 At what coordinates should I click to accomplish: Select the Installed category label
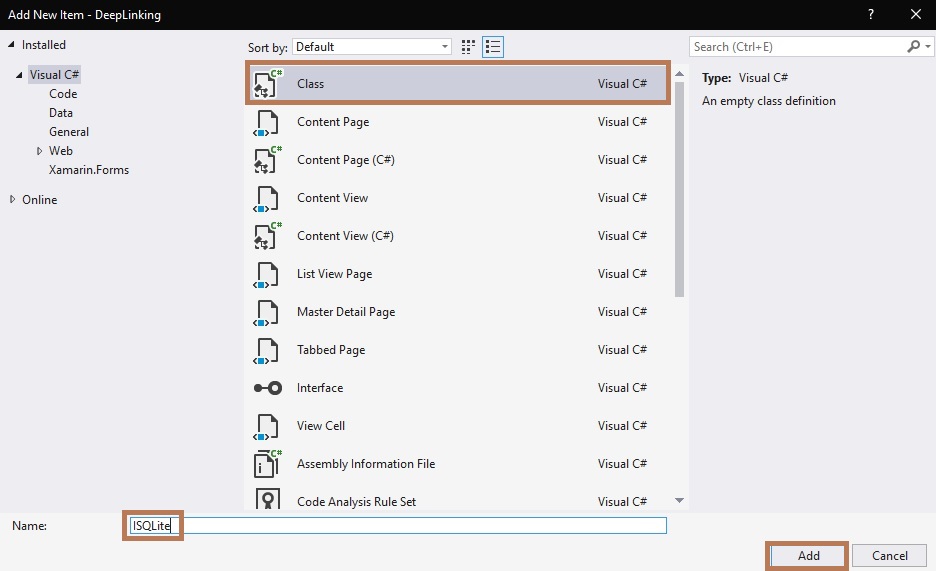pos(44,45)
